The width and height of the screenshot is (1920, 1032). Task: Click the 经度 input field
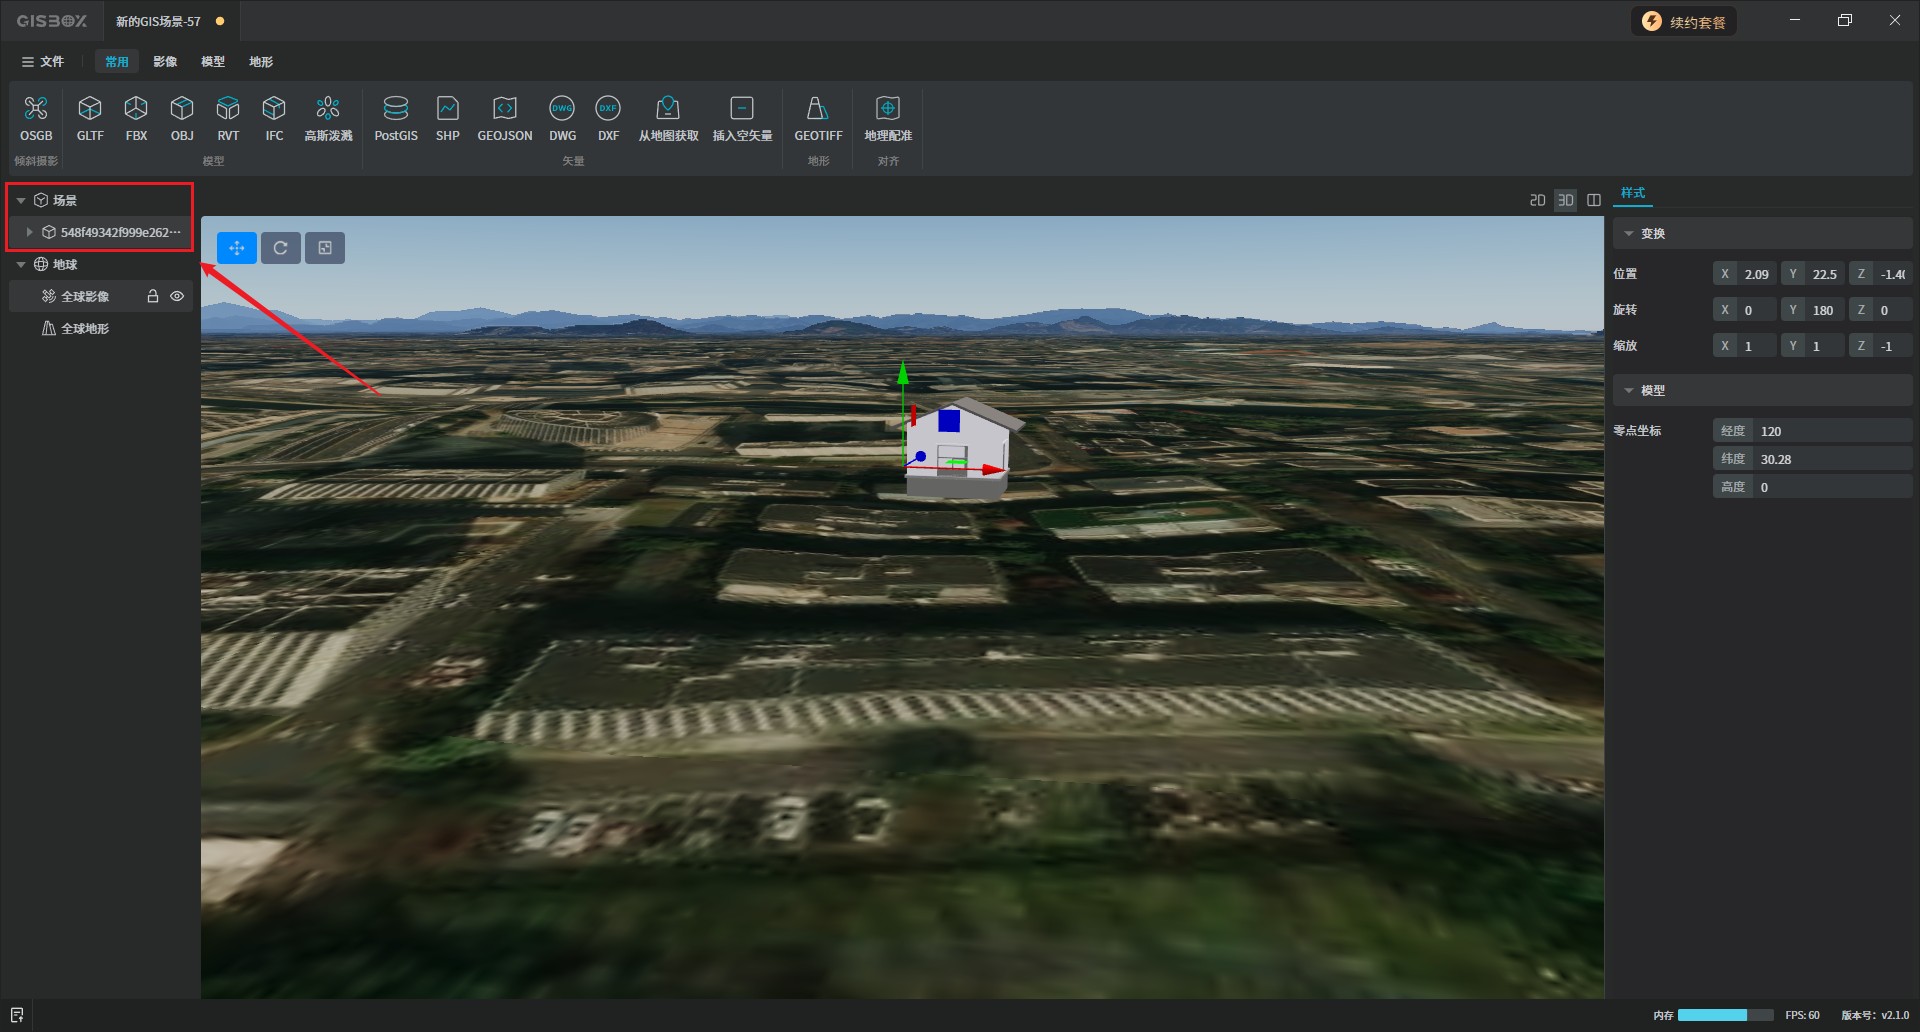(1830, 431)
